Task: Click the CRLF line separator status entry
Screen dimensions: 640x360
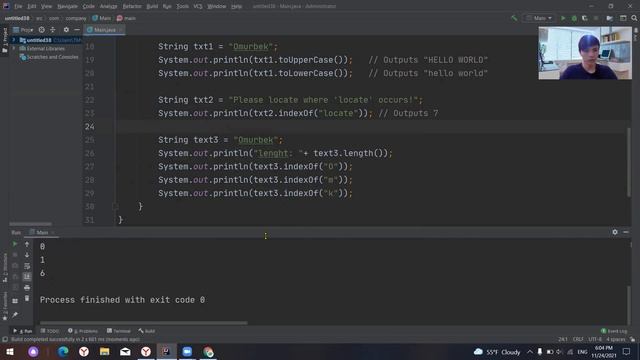Action: 578,339
